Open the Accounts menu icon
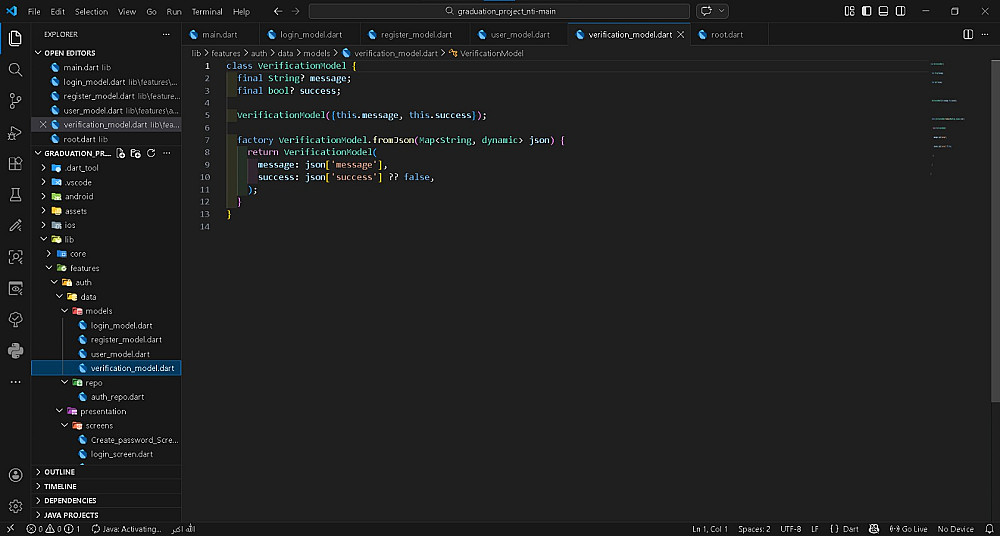Viewport: 1000px width, 536px height. pyautogui.click(x=15, y=475)
